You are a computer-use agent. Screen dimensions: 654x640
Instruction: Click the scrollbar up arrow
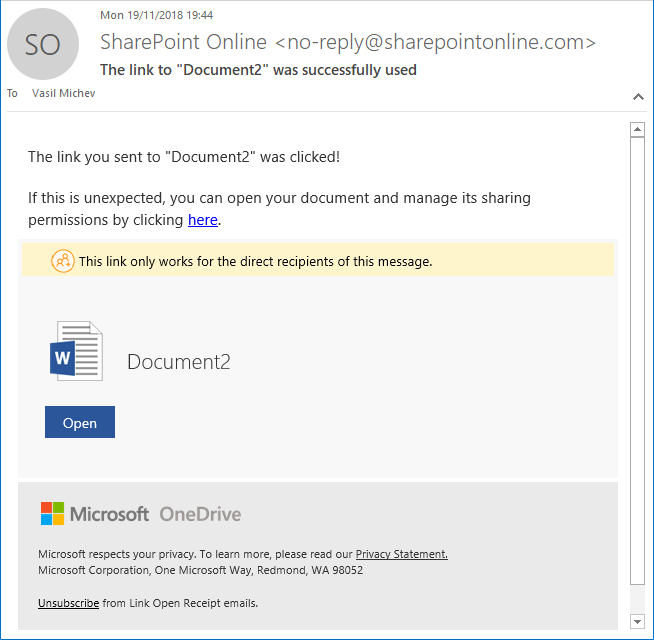click(637, 130)
